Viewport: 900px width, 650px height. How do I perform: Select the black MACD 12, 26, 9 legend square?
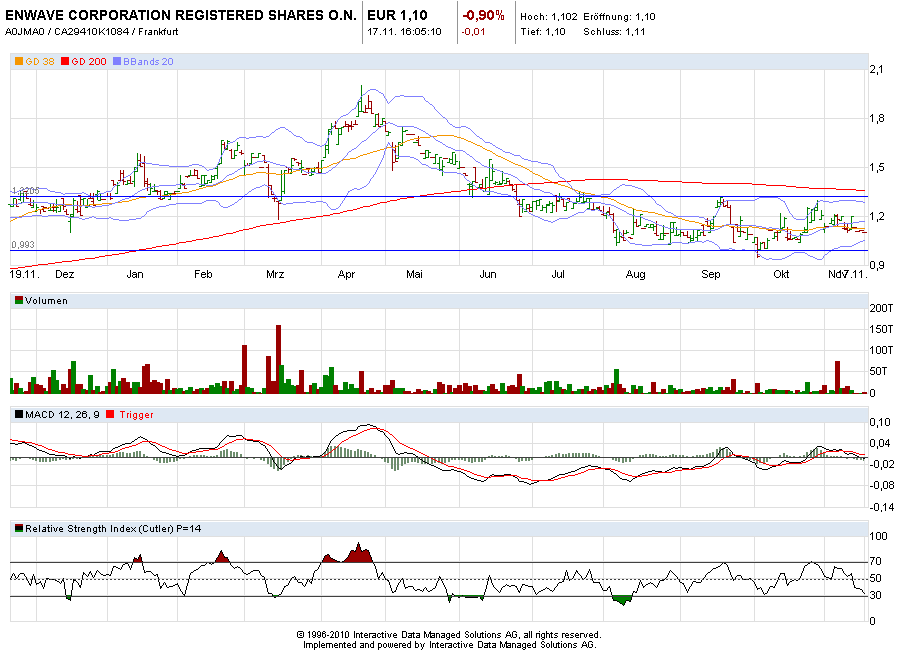click(x=19, y=414)
